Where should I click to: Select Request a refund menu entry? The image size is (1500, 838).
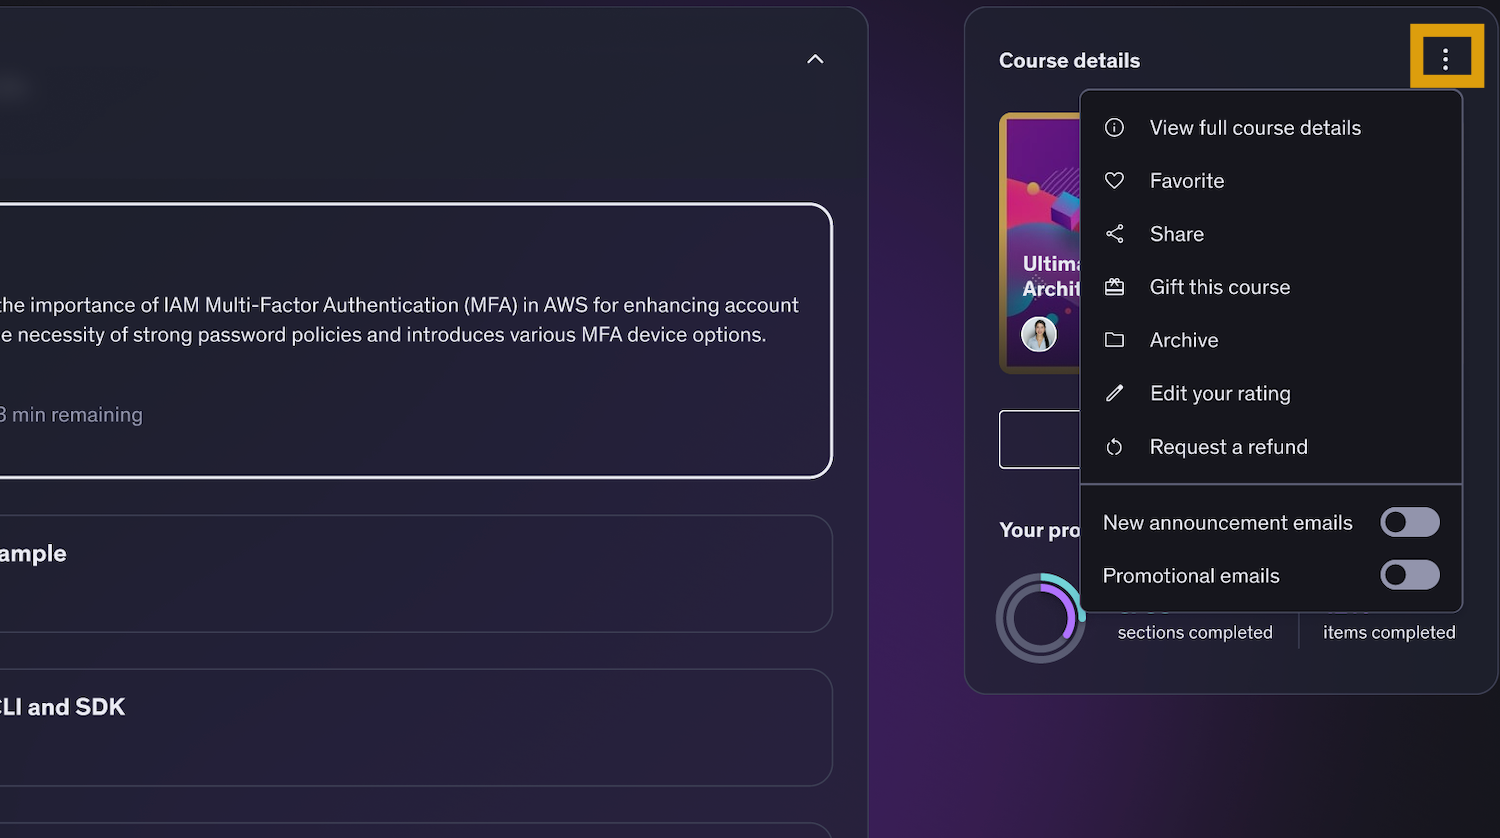pos(1228,447)
